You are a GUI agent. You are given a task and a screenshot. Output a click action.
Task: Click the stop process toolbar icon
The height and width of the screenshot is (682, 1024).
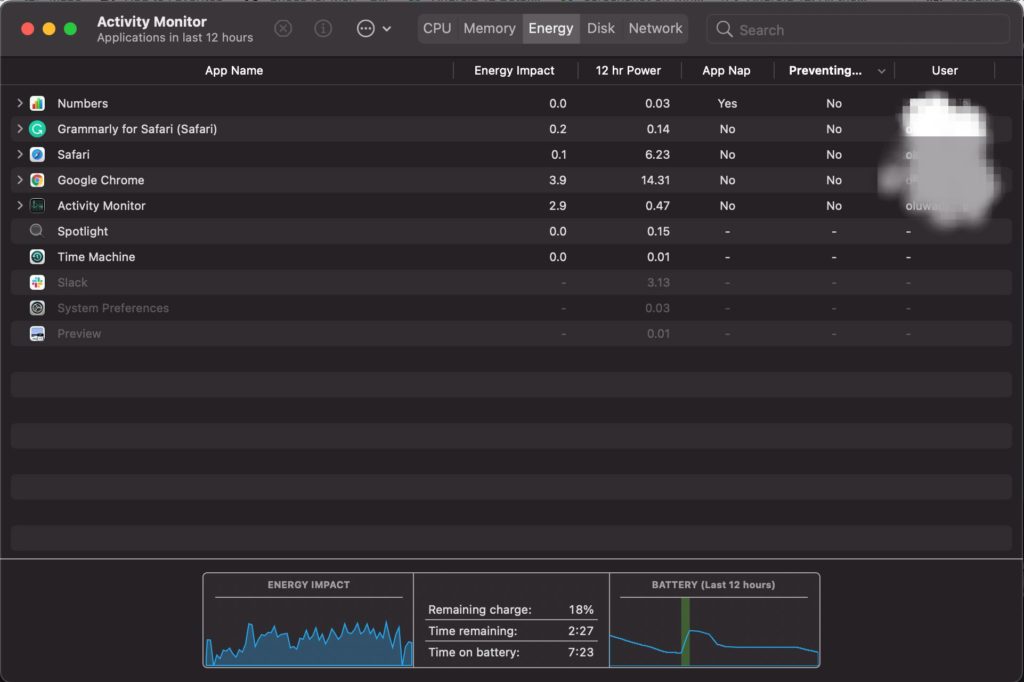point(283,29)
